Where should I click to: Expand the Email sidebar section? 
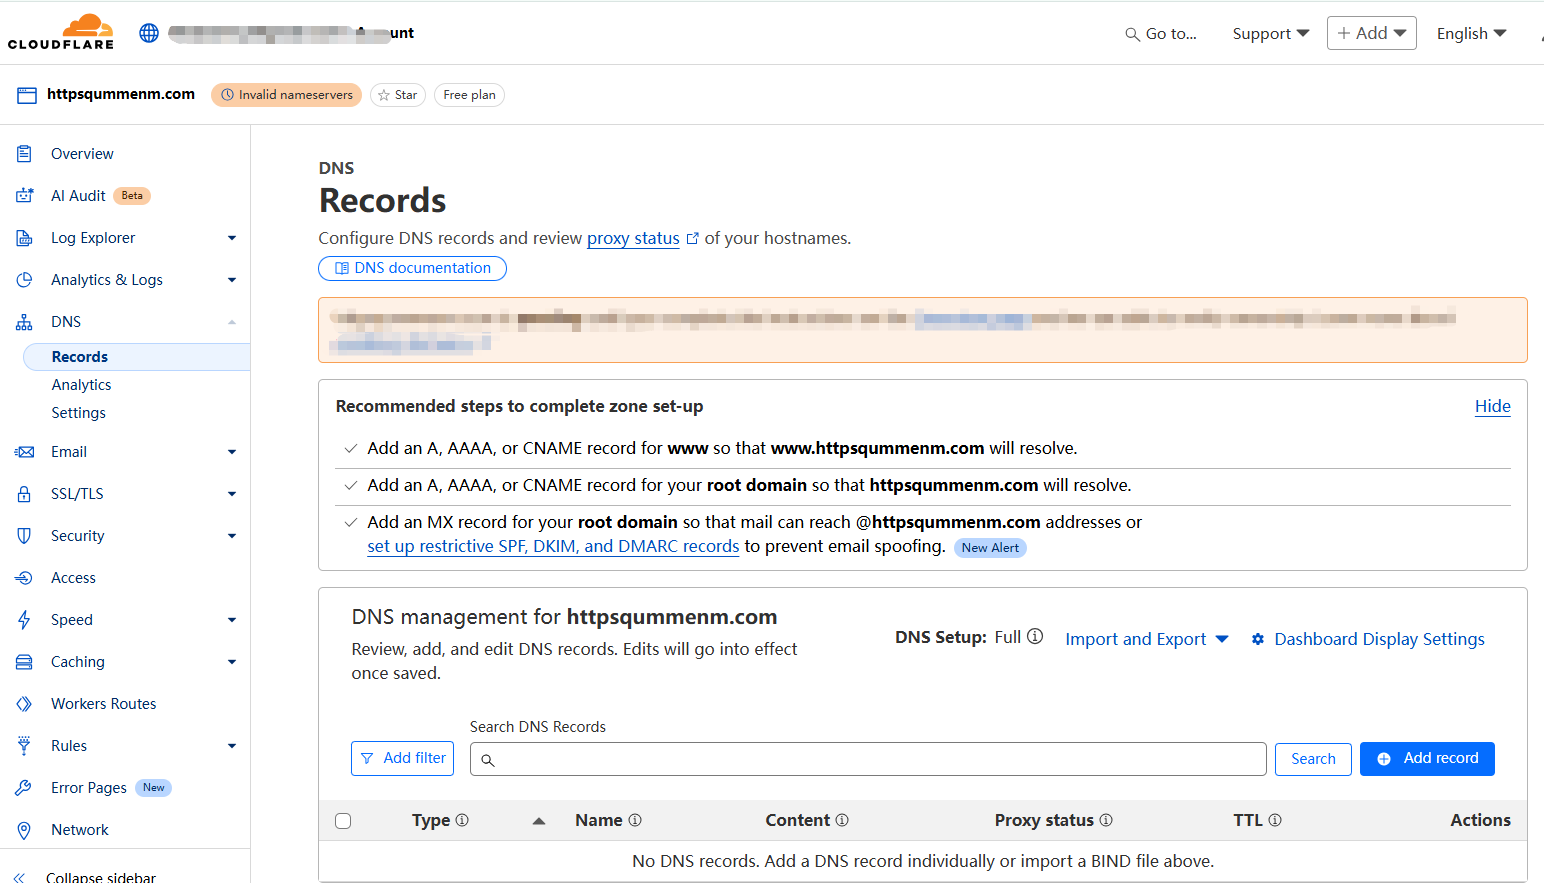[x=232, y=452]
